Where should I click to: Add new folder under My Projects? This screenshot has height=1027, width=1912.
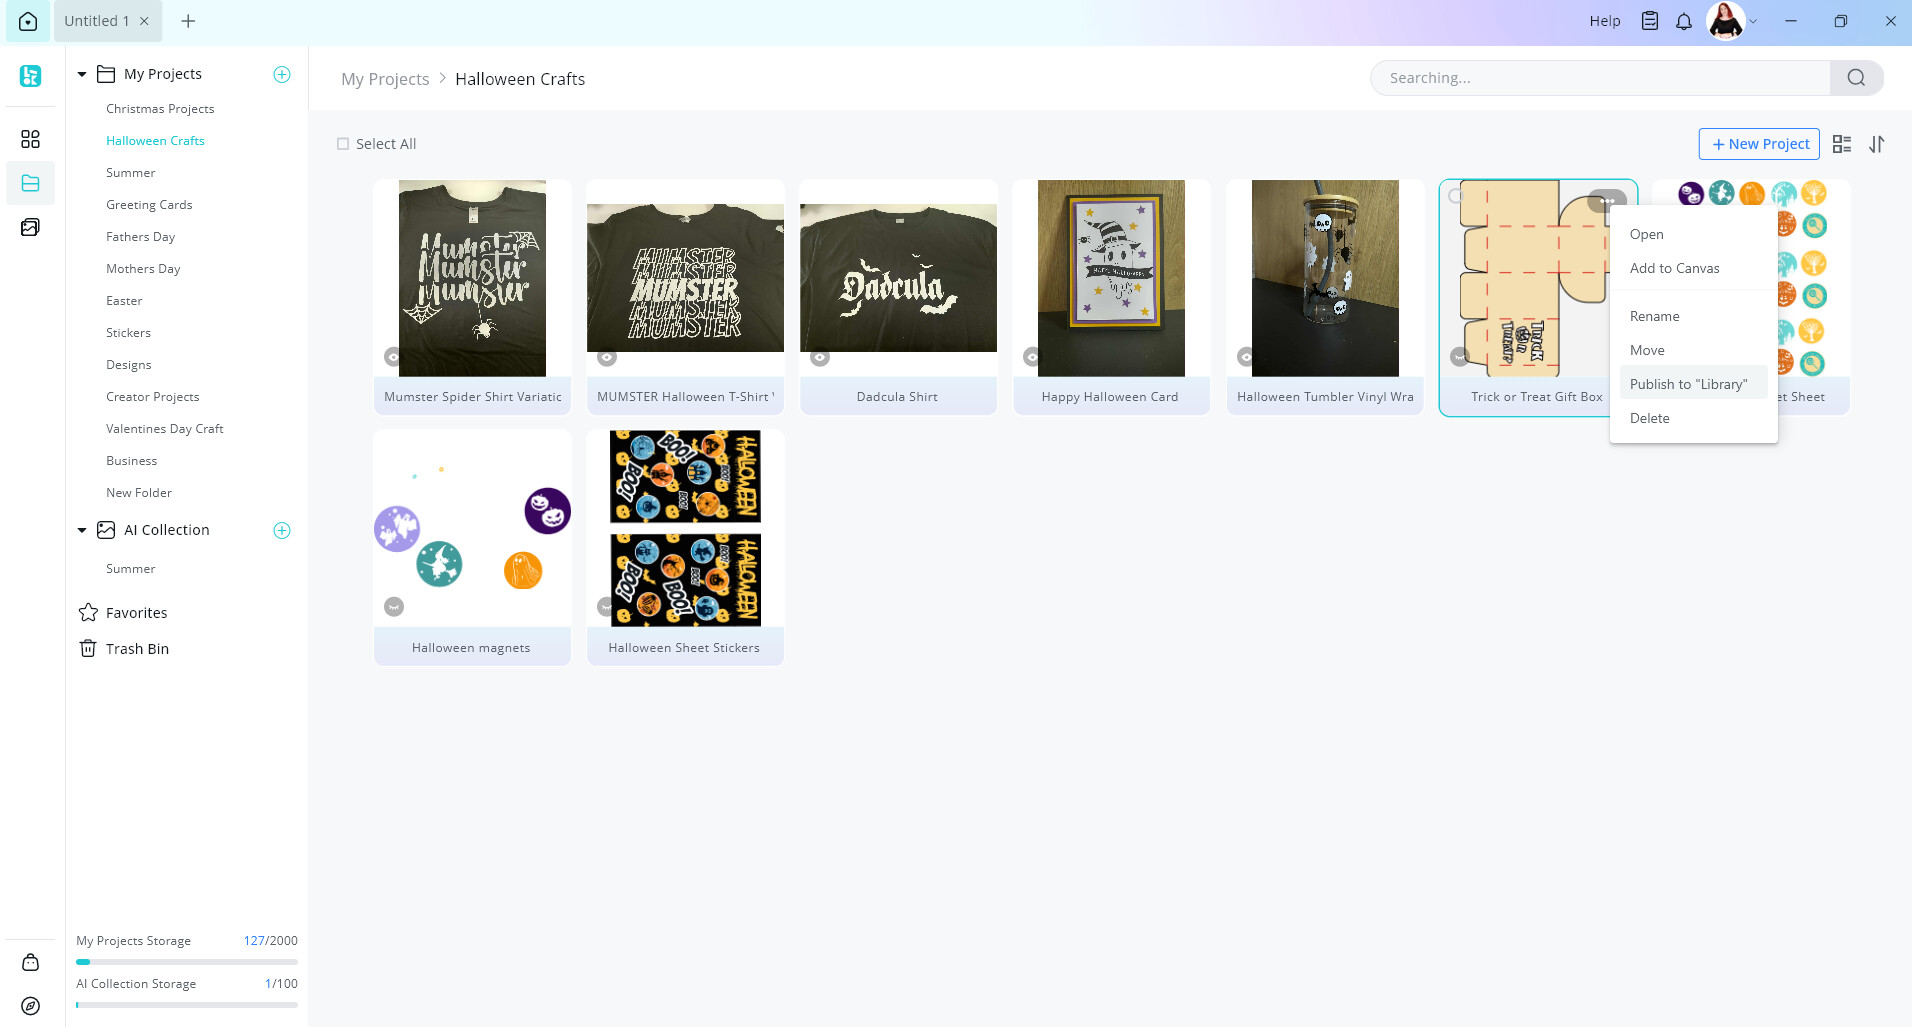[282, 74]
